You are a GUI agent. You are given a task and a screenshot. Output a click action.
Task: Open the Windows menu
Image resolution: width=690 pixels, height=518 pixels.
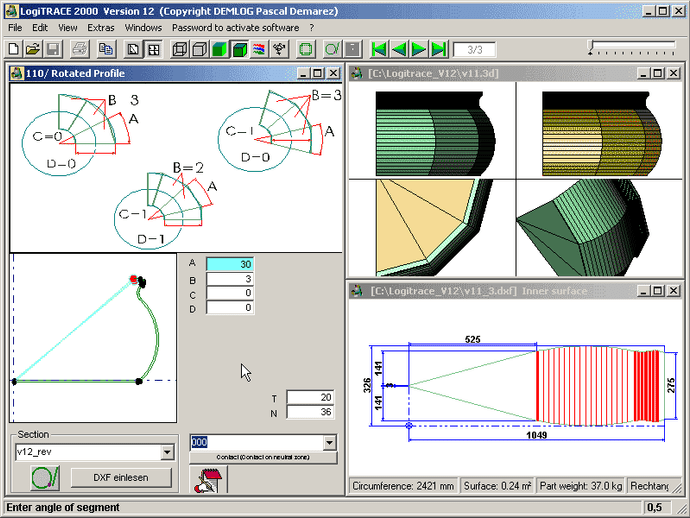tap(143, 28)
